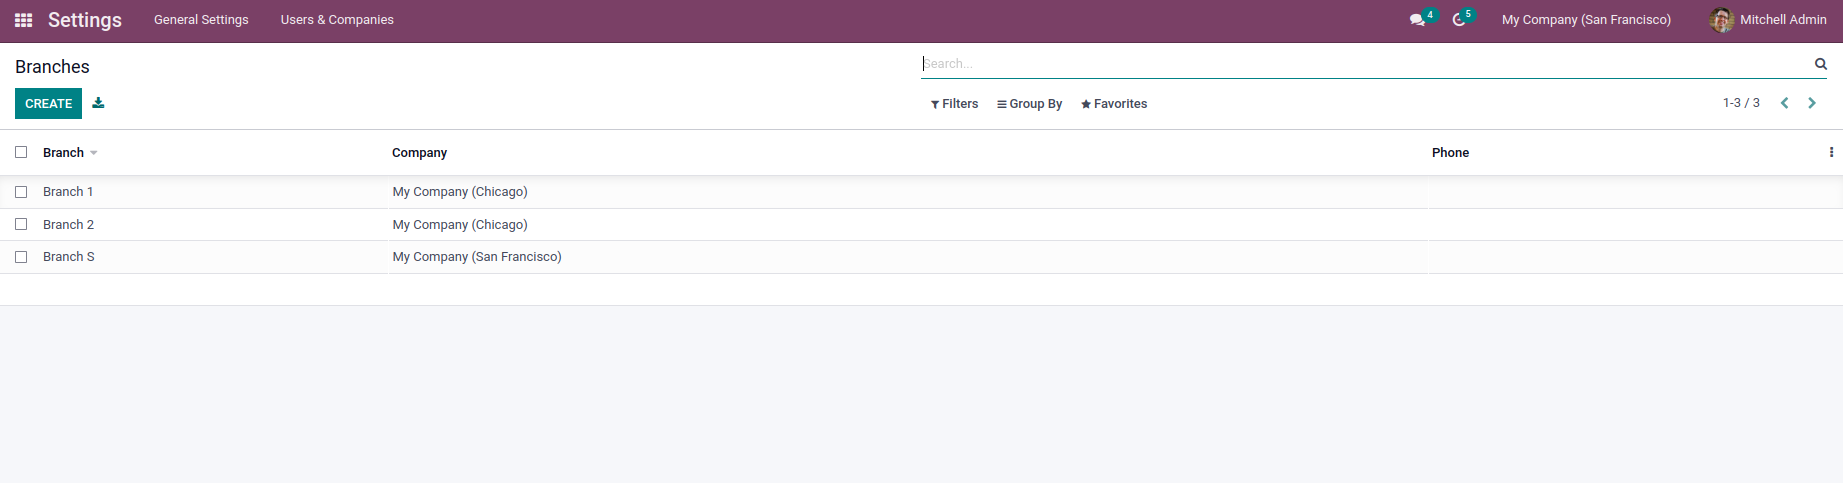
Task: Sort by Phone column header
Action: pyautogui.click(x=1450, y=153)
